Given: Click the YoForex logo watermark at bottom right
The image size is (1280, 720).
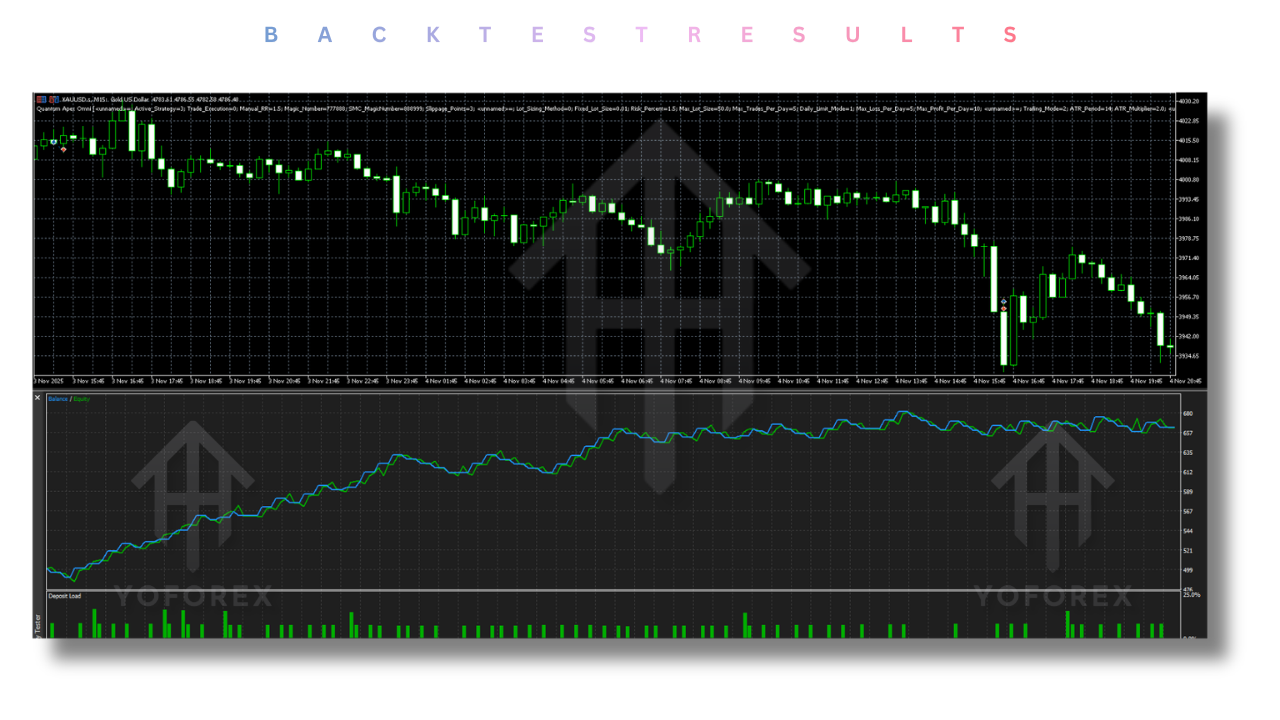Looking at the screenshot, I should tap(1053, 520).
